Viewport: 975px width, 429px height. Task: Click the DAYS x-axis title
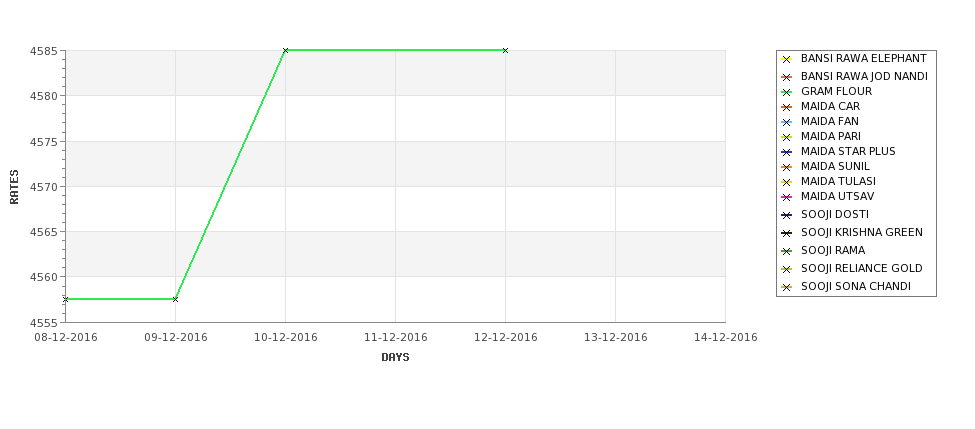395,357
